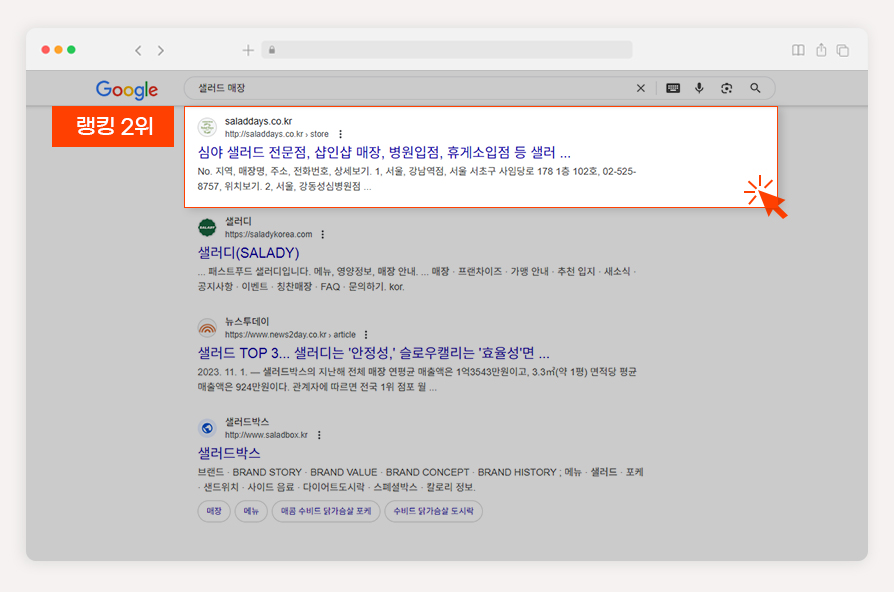
Task: Select the 메뉴 sitelink chip
Action: [251, 511]
